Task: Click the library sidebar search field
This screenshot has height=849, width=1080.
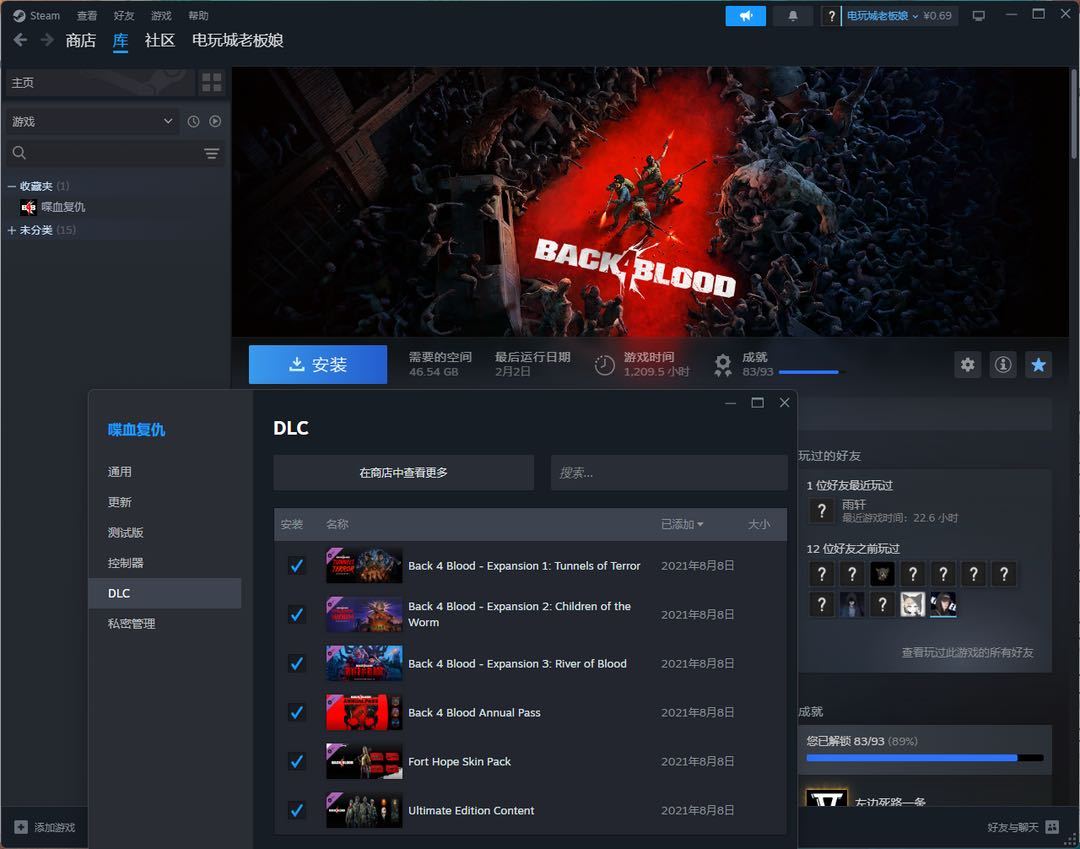Action: 116,153
